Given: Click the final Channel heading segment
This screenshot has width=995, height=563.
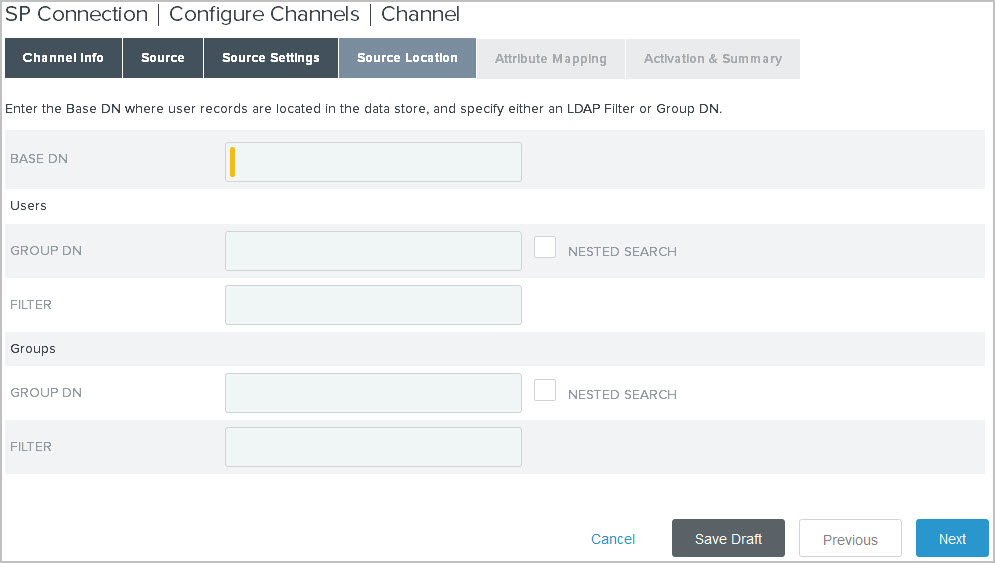Looking at the screenshot, I should (x=420, y=15).
